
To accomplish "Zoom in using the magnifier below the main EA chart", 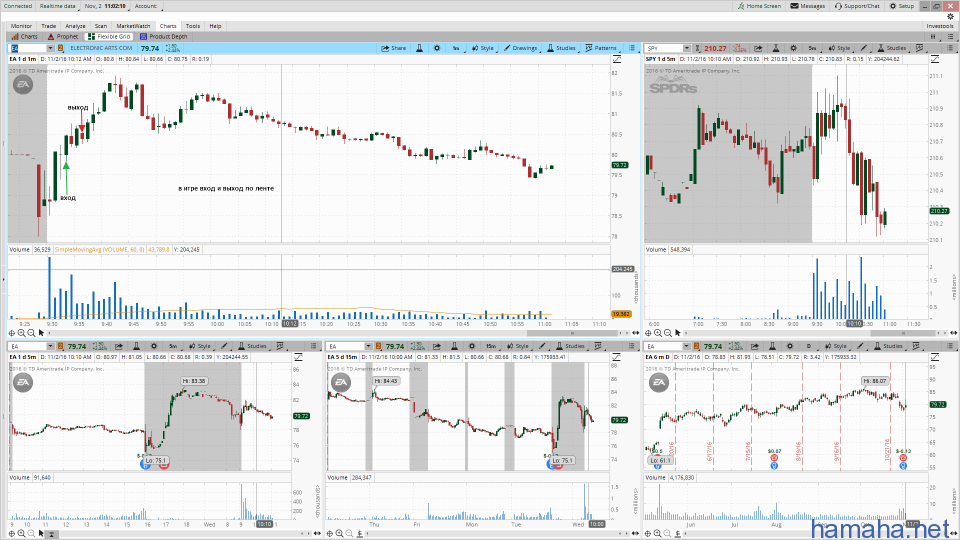I will [x=21, y=333].
